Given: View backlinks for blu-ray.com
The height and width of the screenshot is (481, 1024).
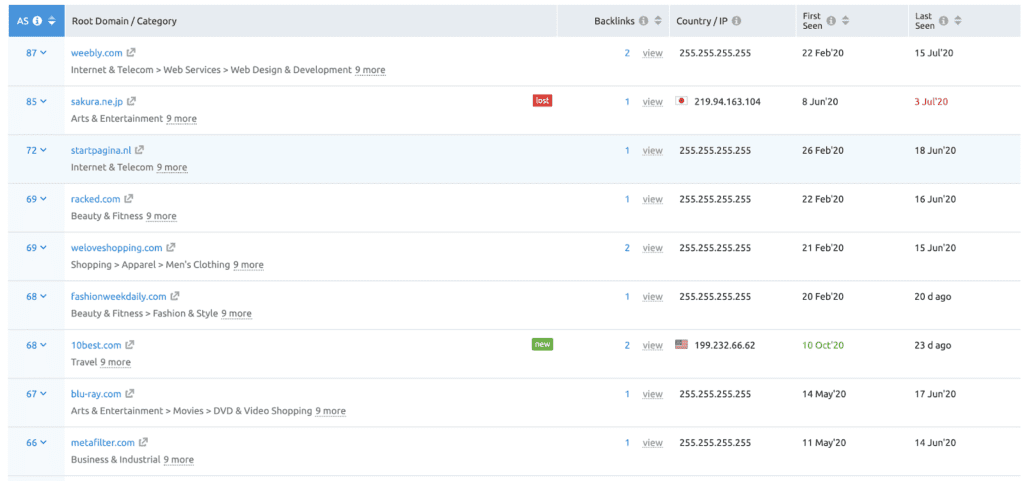Looking at the screenshot, I should click(652, 394).
